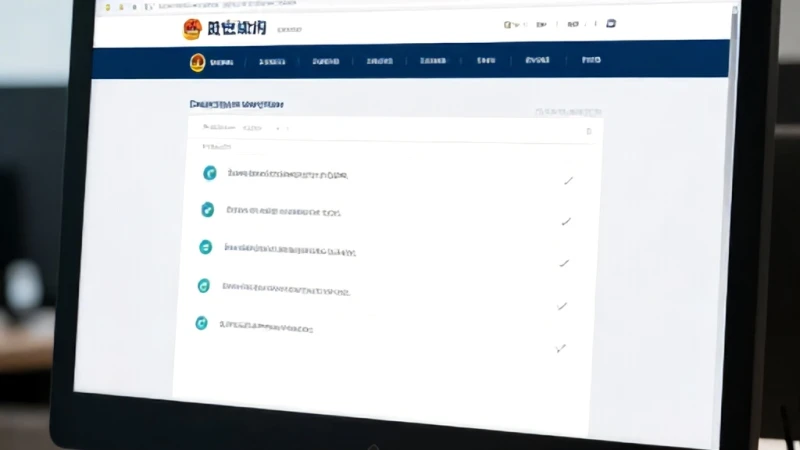Open the second list row's title text
Viewport: 800px width, 450px height.
click(x=283, y=211)
